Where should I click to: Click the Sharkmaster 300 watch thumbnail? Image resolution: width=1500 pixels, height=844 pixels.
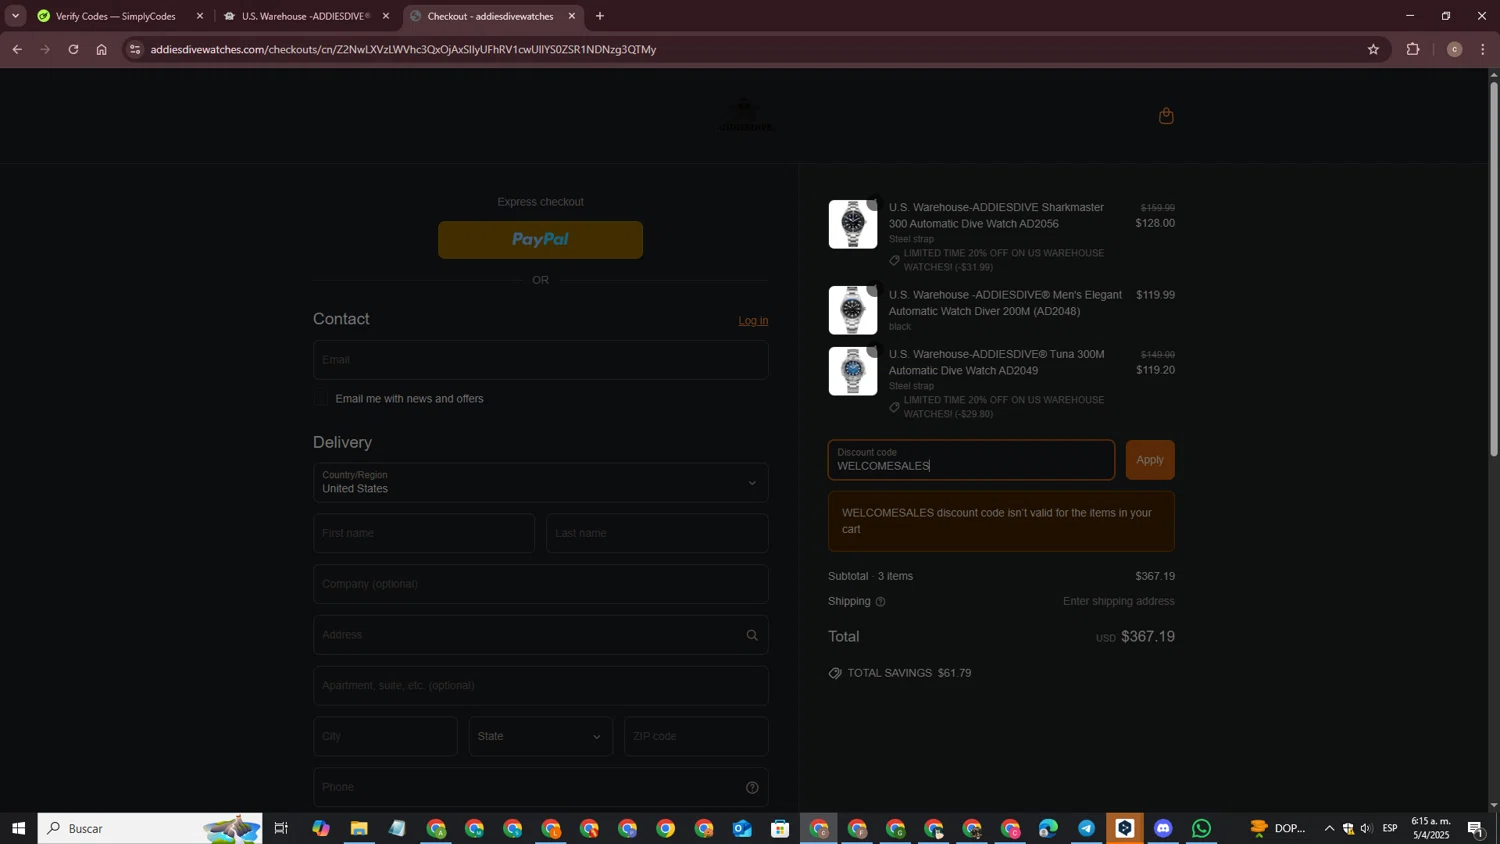click(x=853, y=224)
